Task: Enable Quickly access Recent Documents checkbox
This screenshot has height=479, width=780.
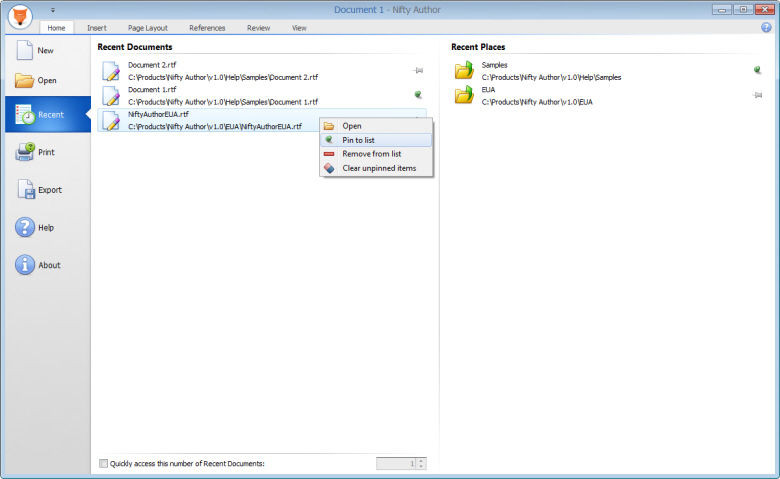Action: tap(103, 464)
